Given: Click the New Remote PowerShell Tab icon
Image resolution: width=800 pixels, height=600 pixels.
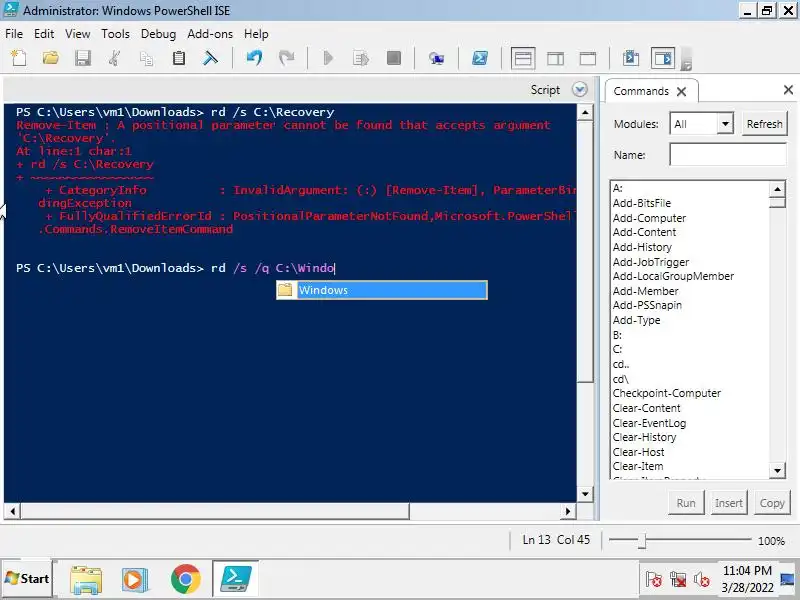Looking at the screenshot, I should coord(436,58).
